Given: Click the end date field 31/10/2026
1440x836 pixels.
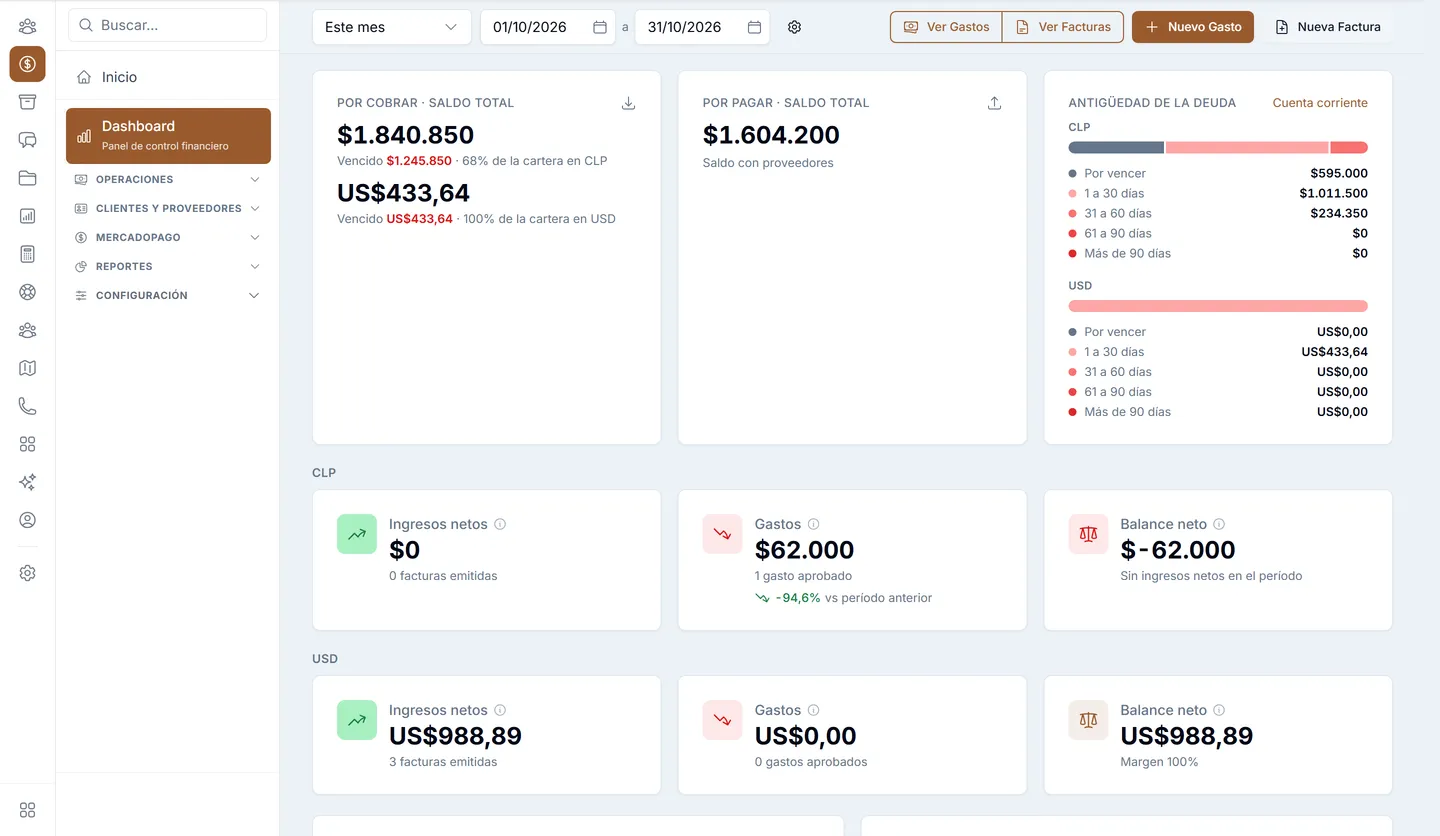Looking at the screenshot, I should (x=702, y=27).
